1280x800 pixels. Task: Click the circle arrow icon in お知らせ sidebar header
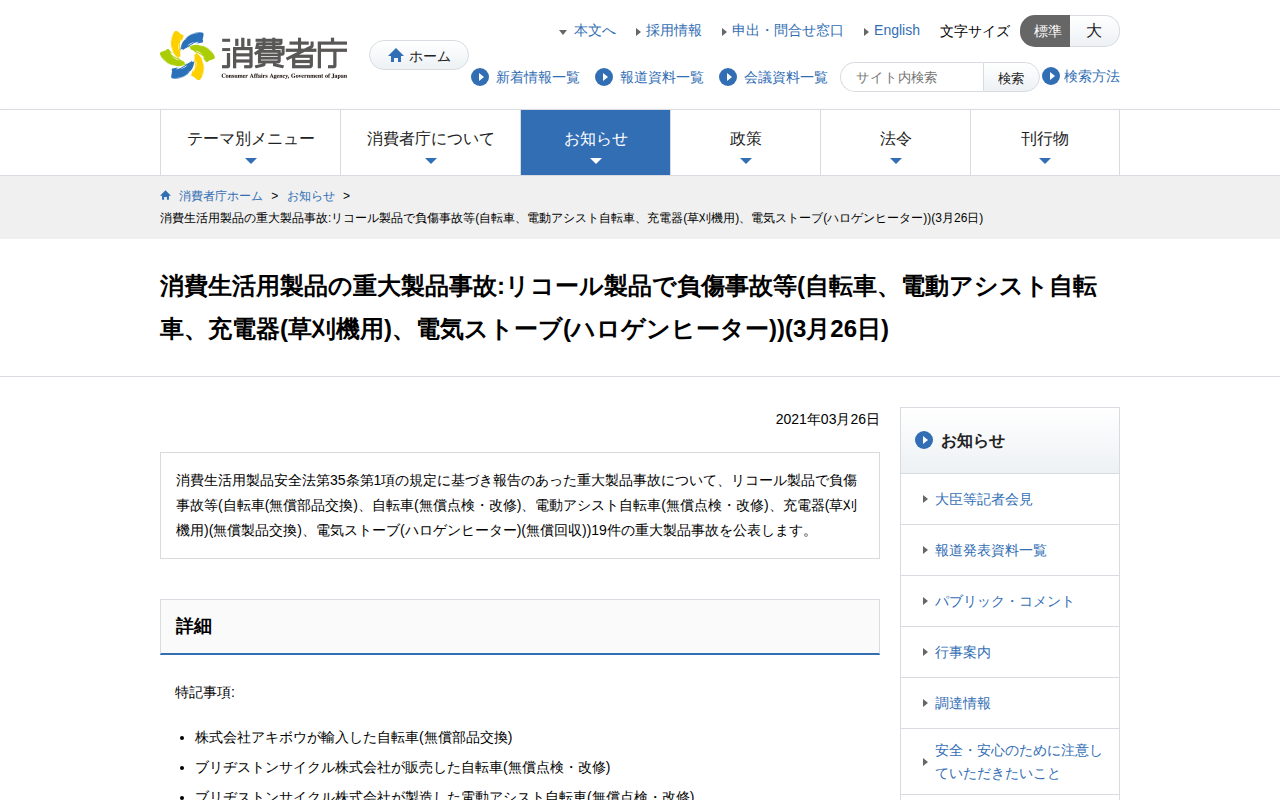[924, 440]
